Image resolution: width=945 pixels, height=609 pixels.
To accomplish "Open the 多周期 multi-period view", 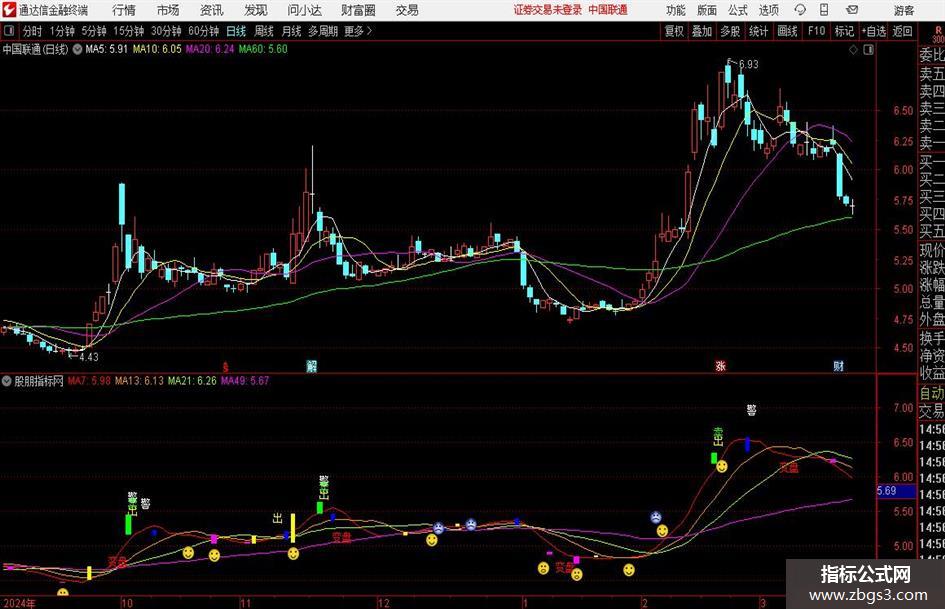I will click(322, 31).
